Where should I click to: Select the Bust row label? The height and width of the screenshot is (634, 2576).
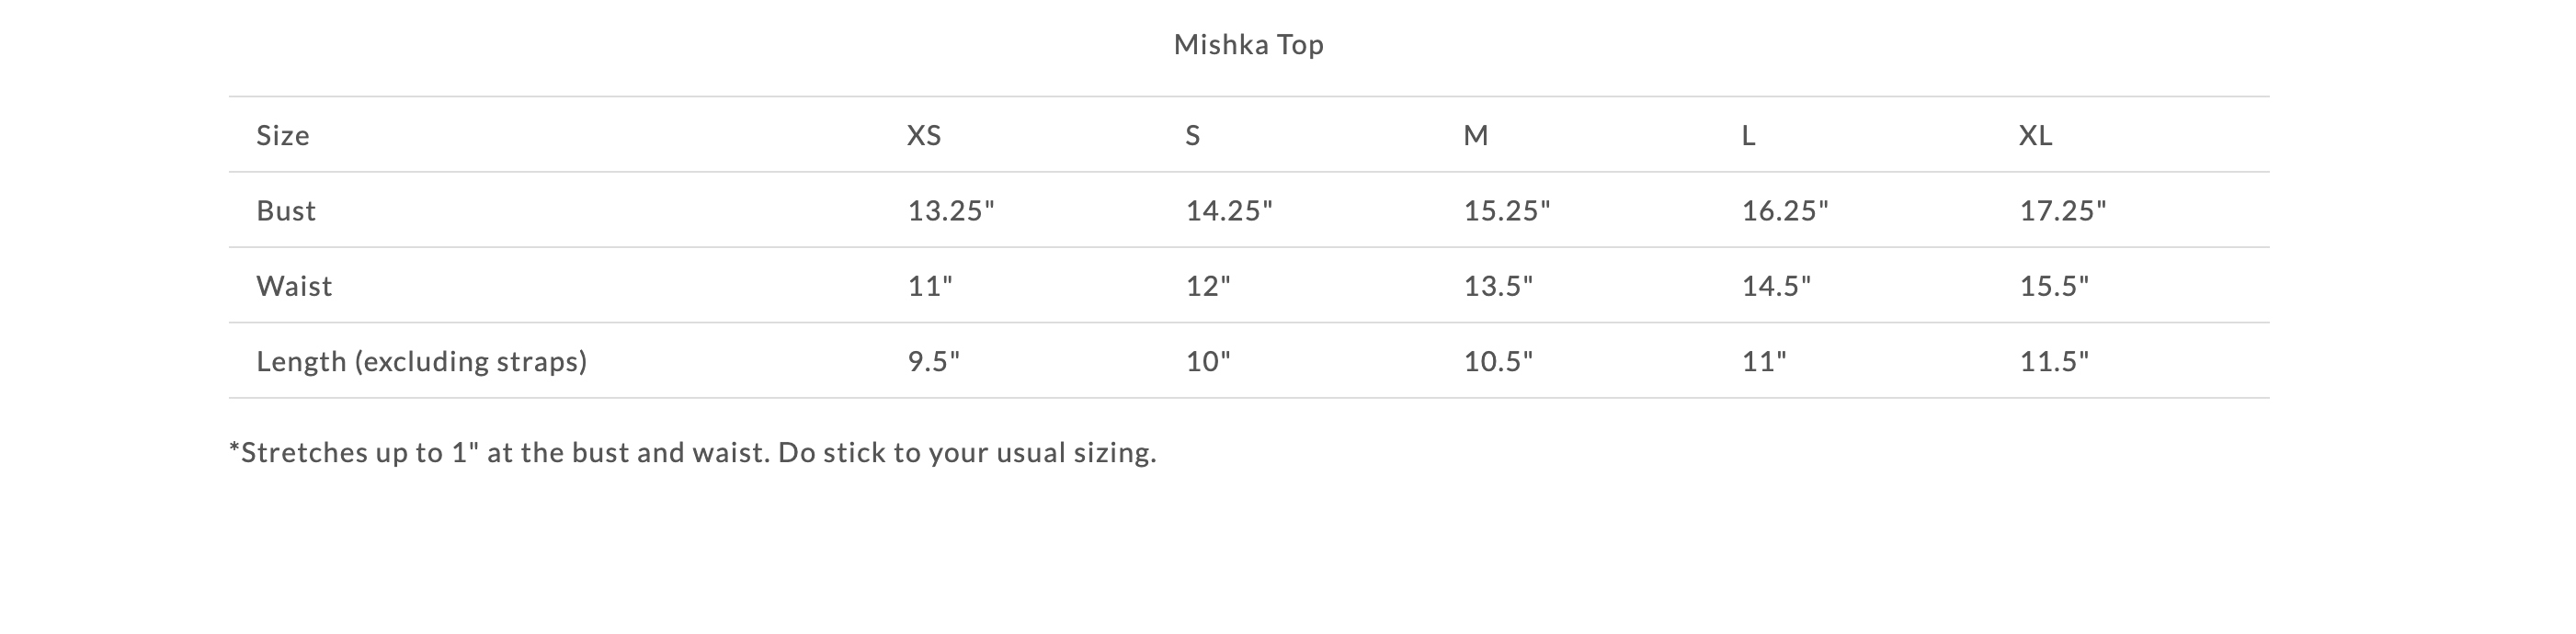pyautogui.click(x=286, y=210)
